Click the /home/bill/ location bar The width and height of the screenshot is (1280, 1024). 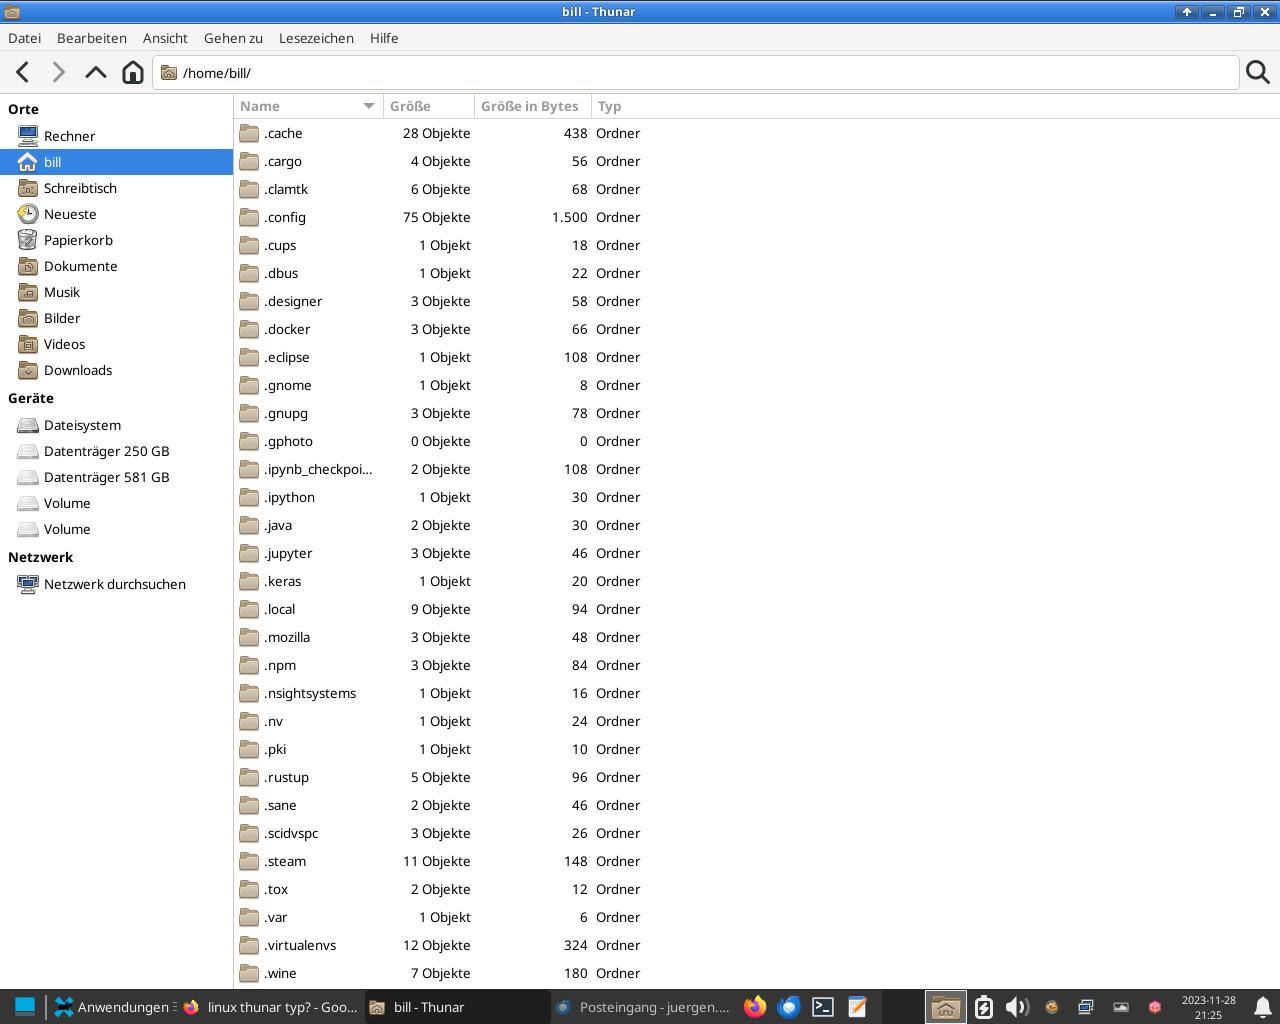[x=695, y=73]
